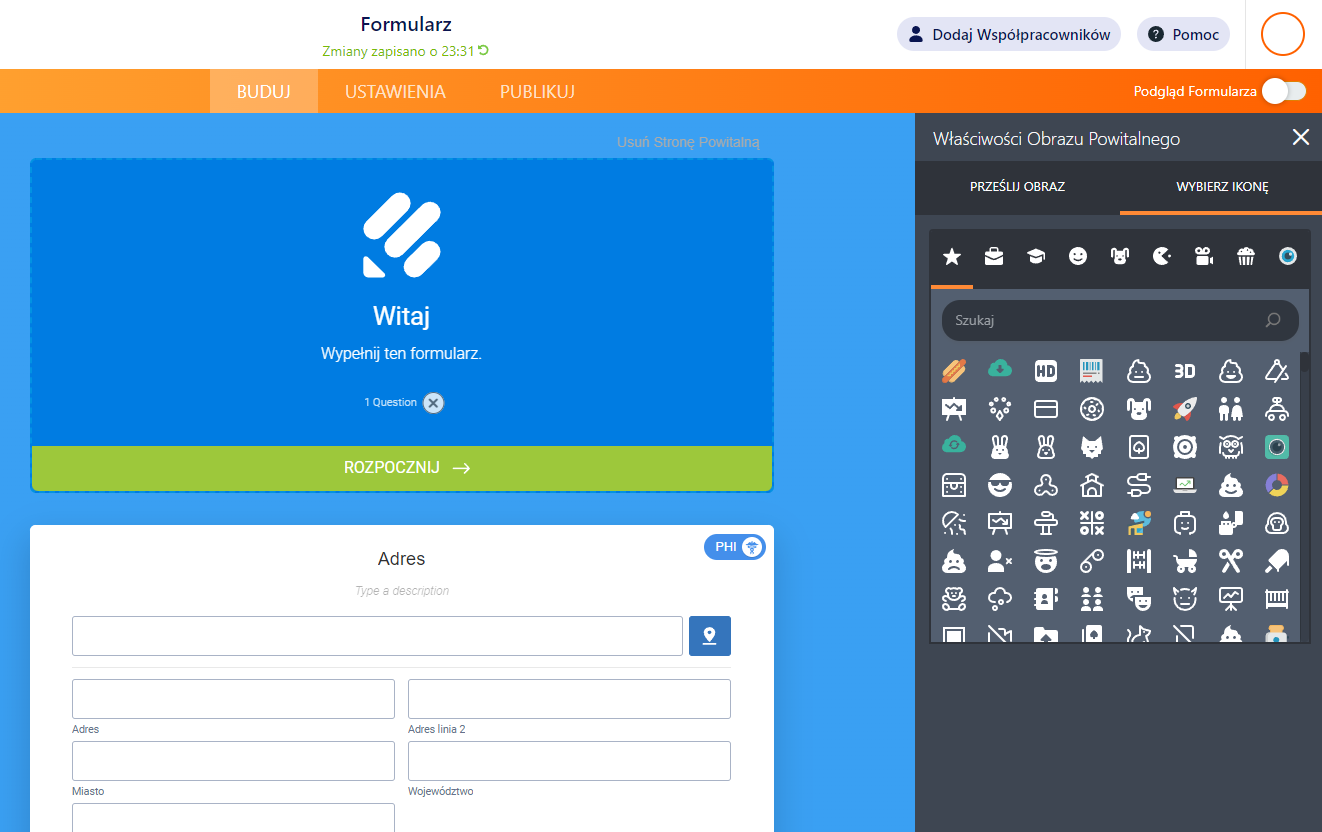Click the search magnifier icon
Screen dimensions: 1322x832
(x=1273, y=320)
